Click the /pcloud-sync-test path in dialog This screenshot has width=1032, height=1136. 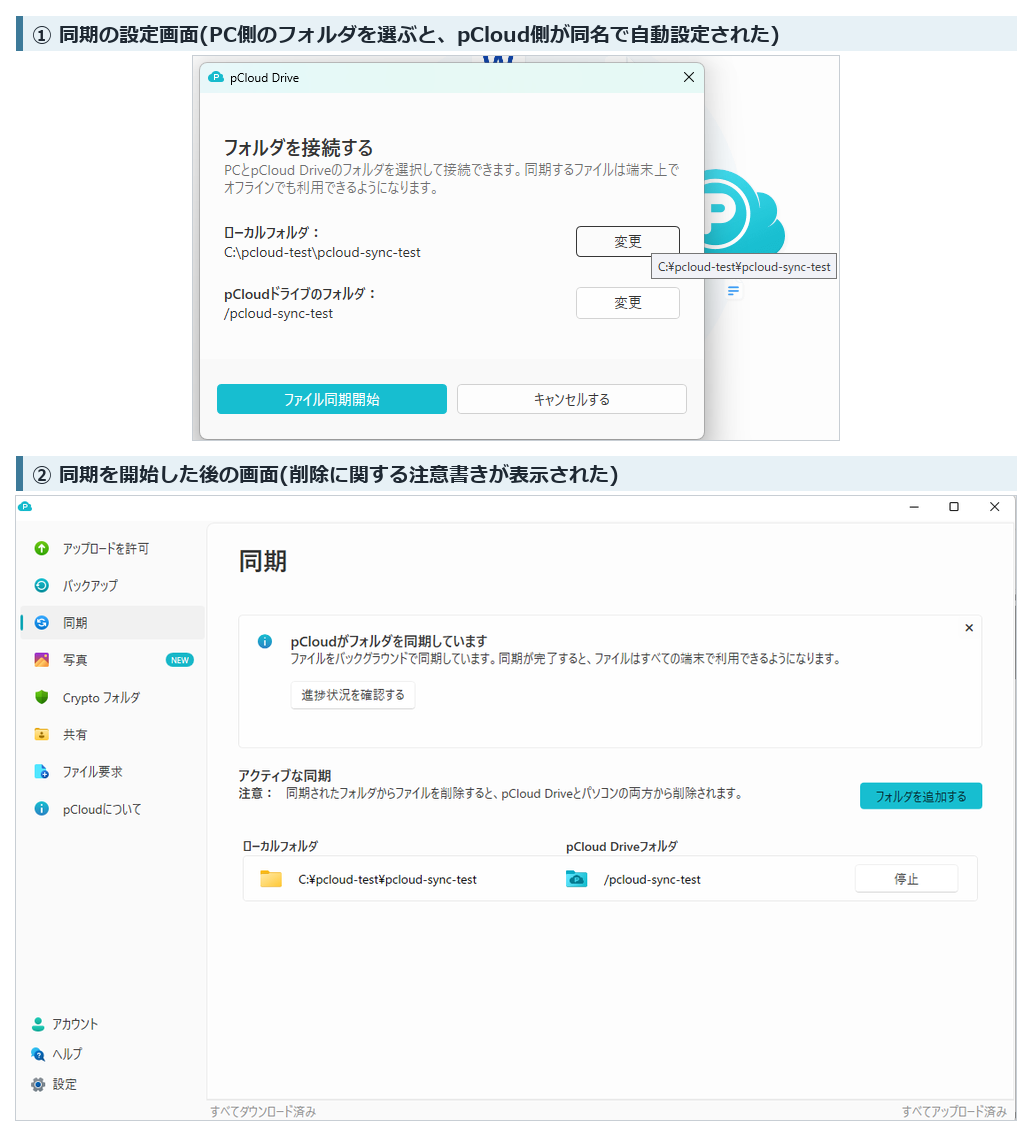(278, 313)
